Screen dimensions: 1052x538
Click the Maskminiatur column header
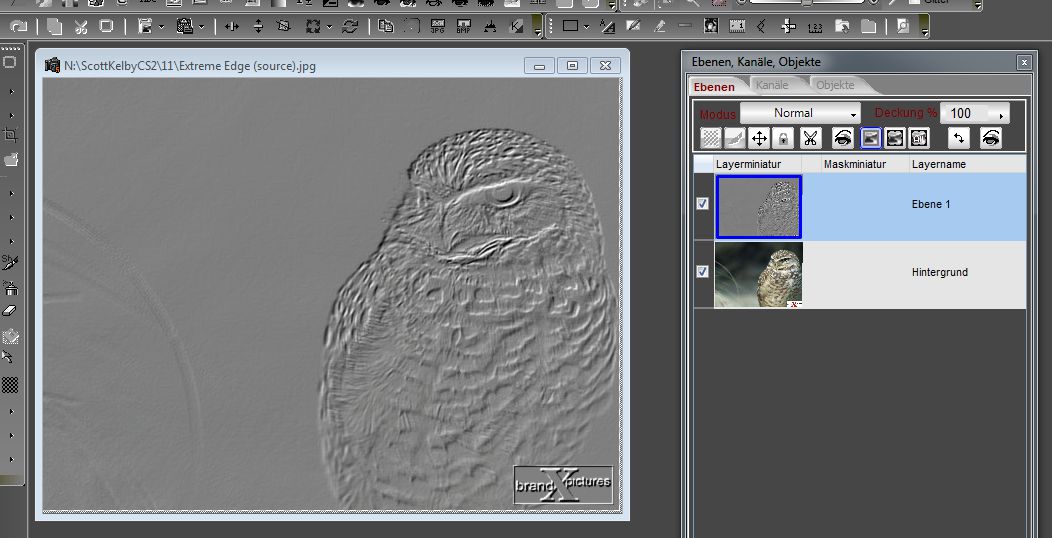pyautogui.click(x=855, y=164)
